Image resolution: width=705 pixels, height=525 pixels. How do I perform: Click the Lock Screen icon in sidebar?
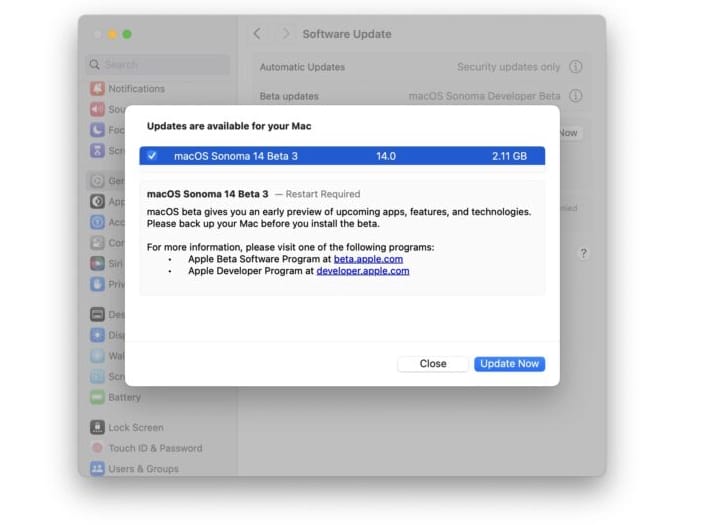(97, 427)
